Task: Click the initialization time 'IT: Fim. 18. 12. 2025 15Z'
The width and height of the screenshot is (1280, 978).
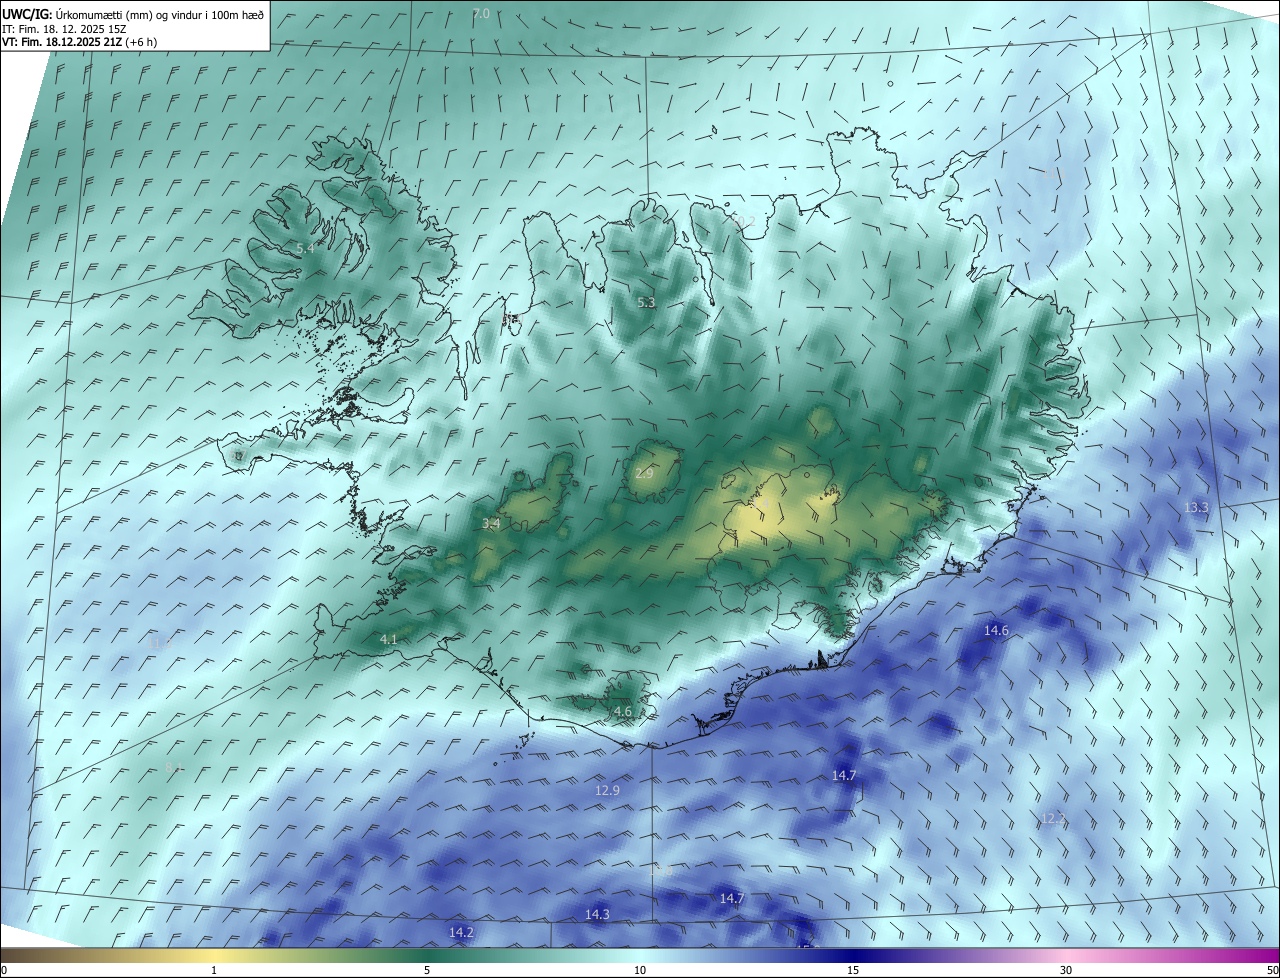Action: pyautogui.click(x=63, y=28)
